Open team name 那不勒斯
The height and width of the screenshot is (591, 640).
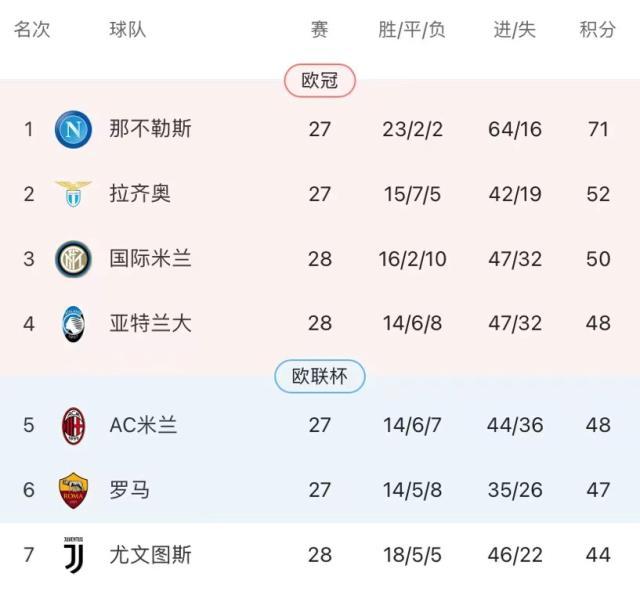[151, 129]
